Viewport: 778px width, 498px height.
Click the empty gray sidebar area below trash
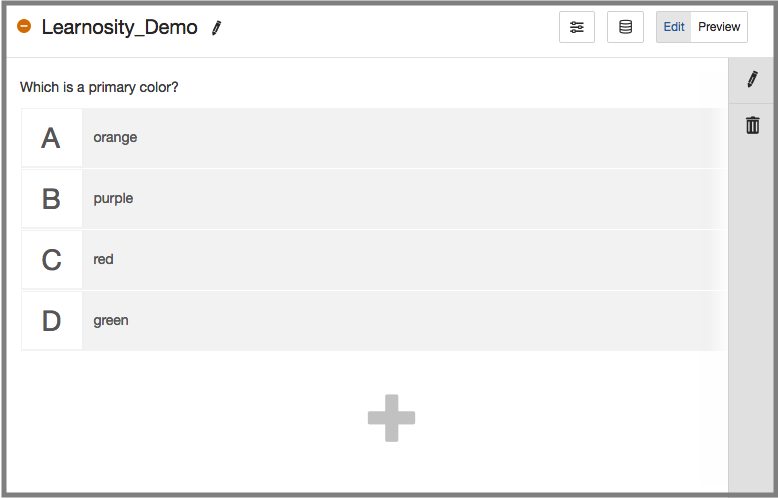tap(753, 320)
